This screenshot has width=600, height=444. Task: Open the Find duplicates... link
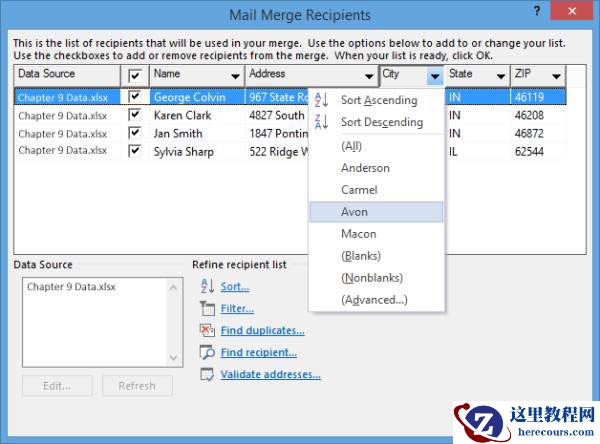click(262, 330)
